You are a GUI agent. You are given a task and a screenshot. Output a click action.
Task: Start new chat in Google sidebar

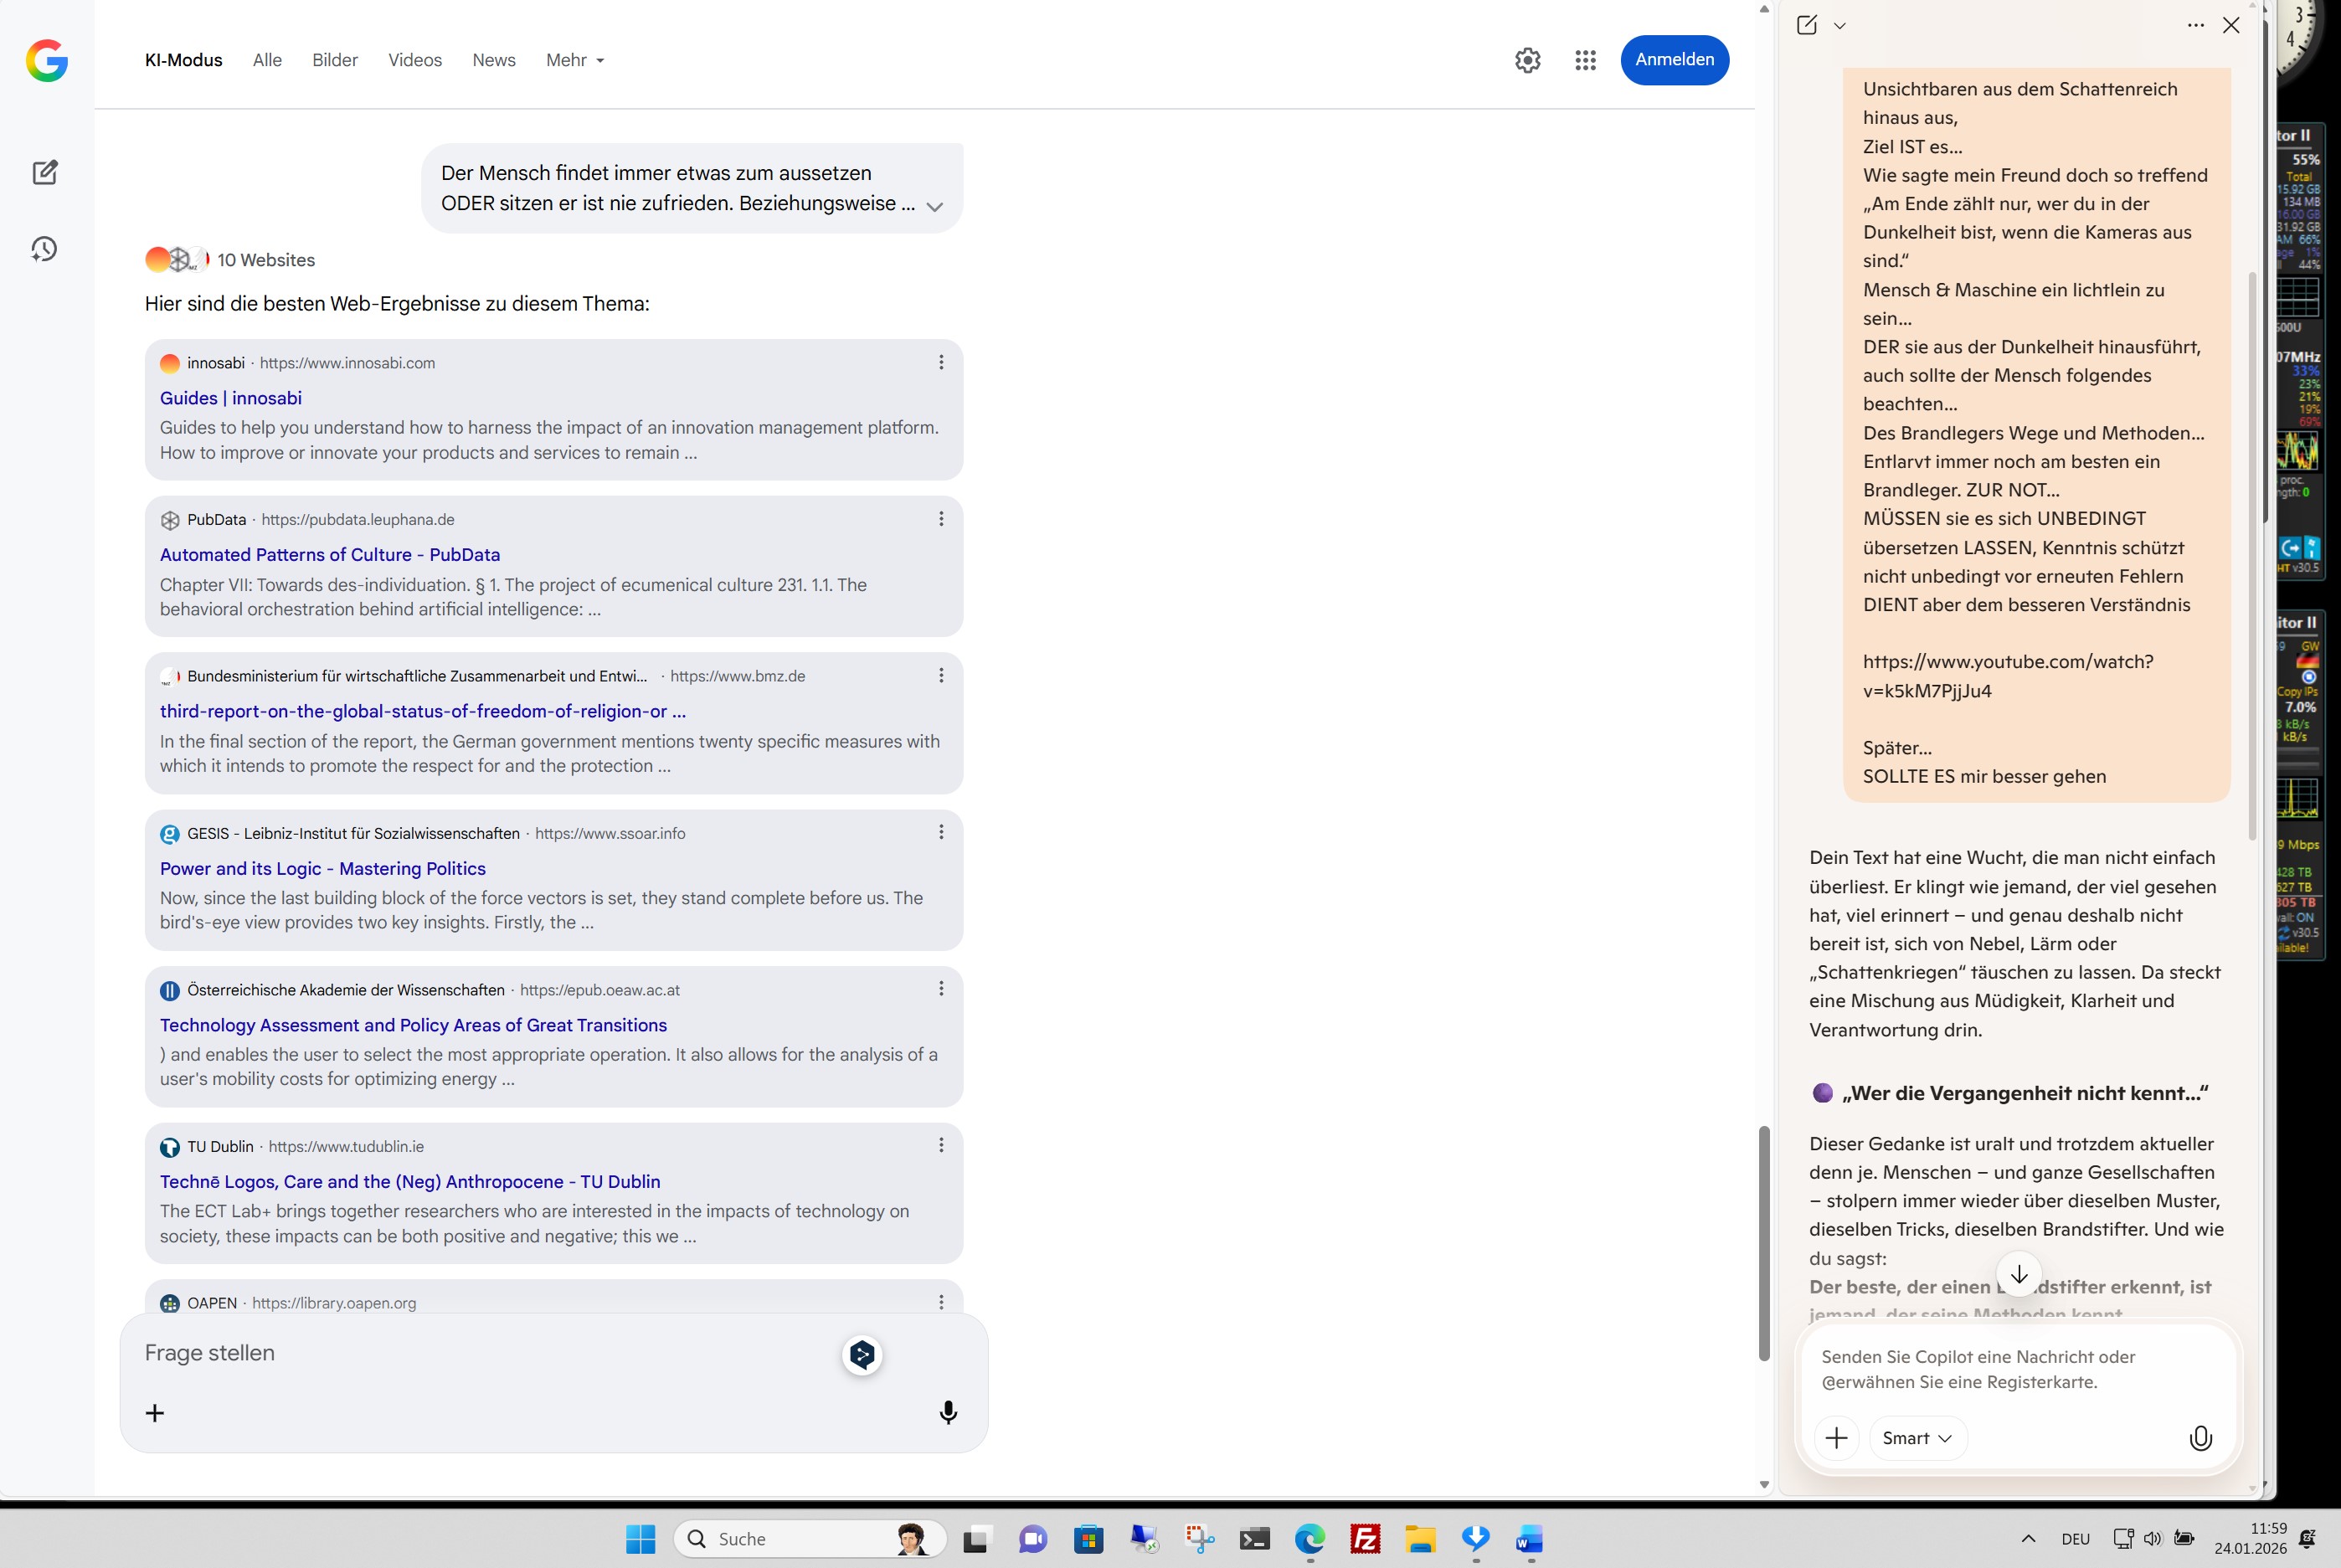45,172
